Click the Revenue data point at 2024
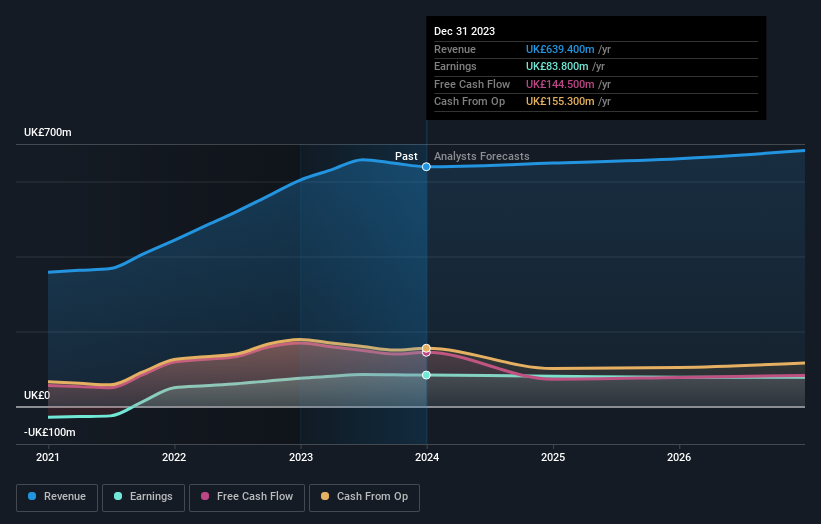 [x=426, y=166]
